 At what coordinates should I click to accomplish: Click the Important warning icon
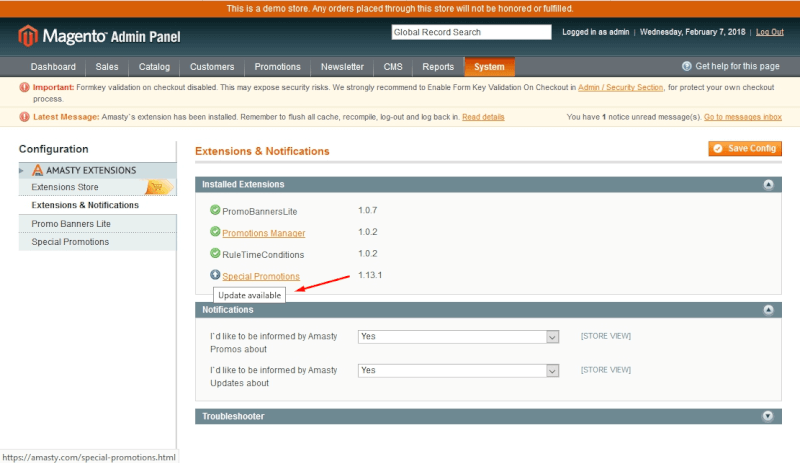coord(24,87)
